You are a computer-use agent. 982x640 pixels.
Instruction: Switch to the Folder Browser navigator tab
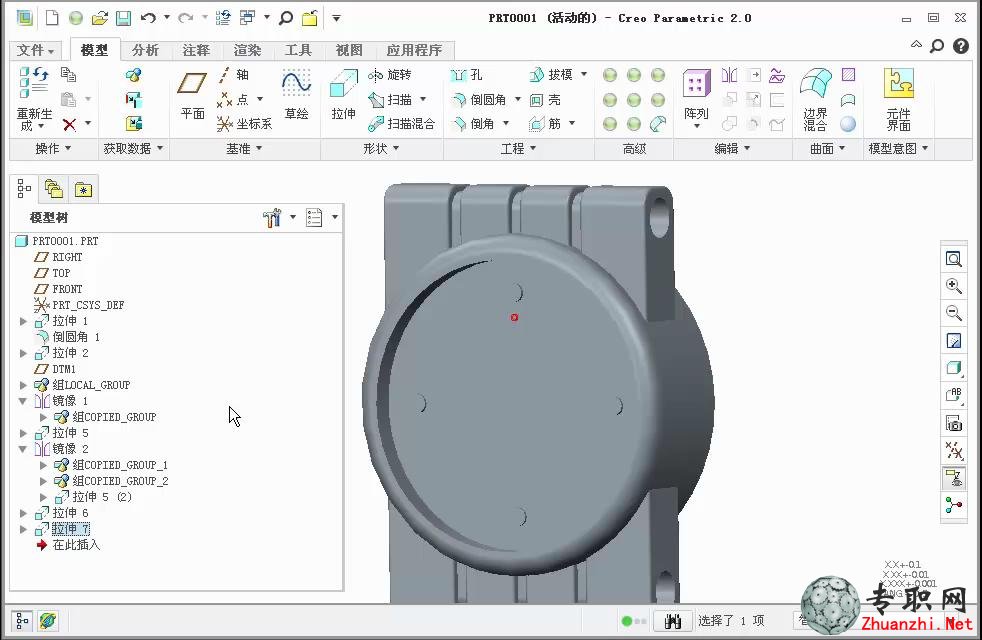click(x=54, y=188)
